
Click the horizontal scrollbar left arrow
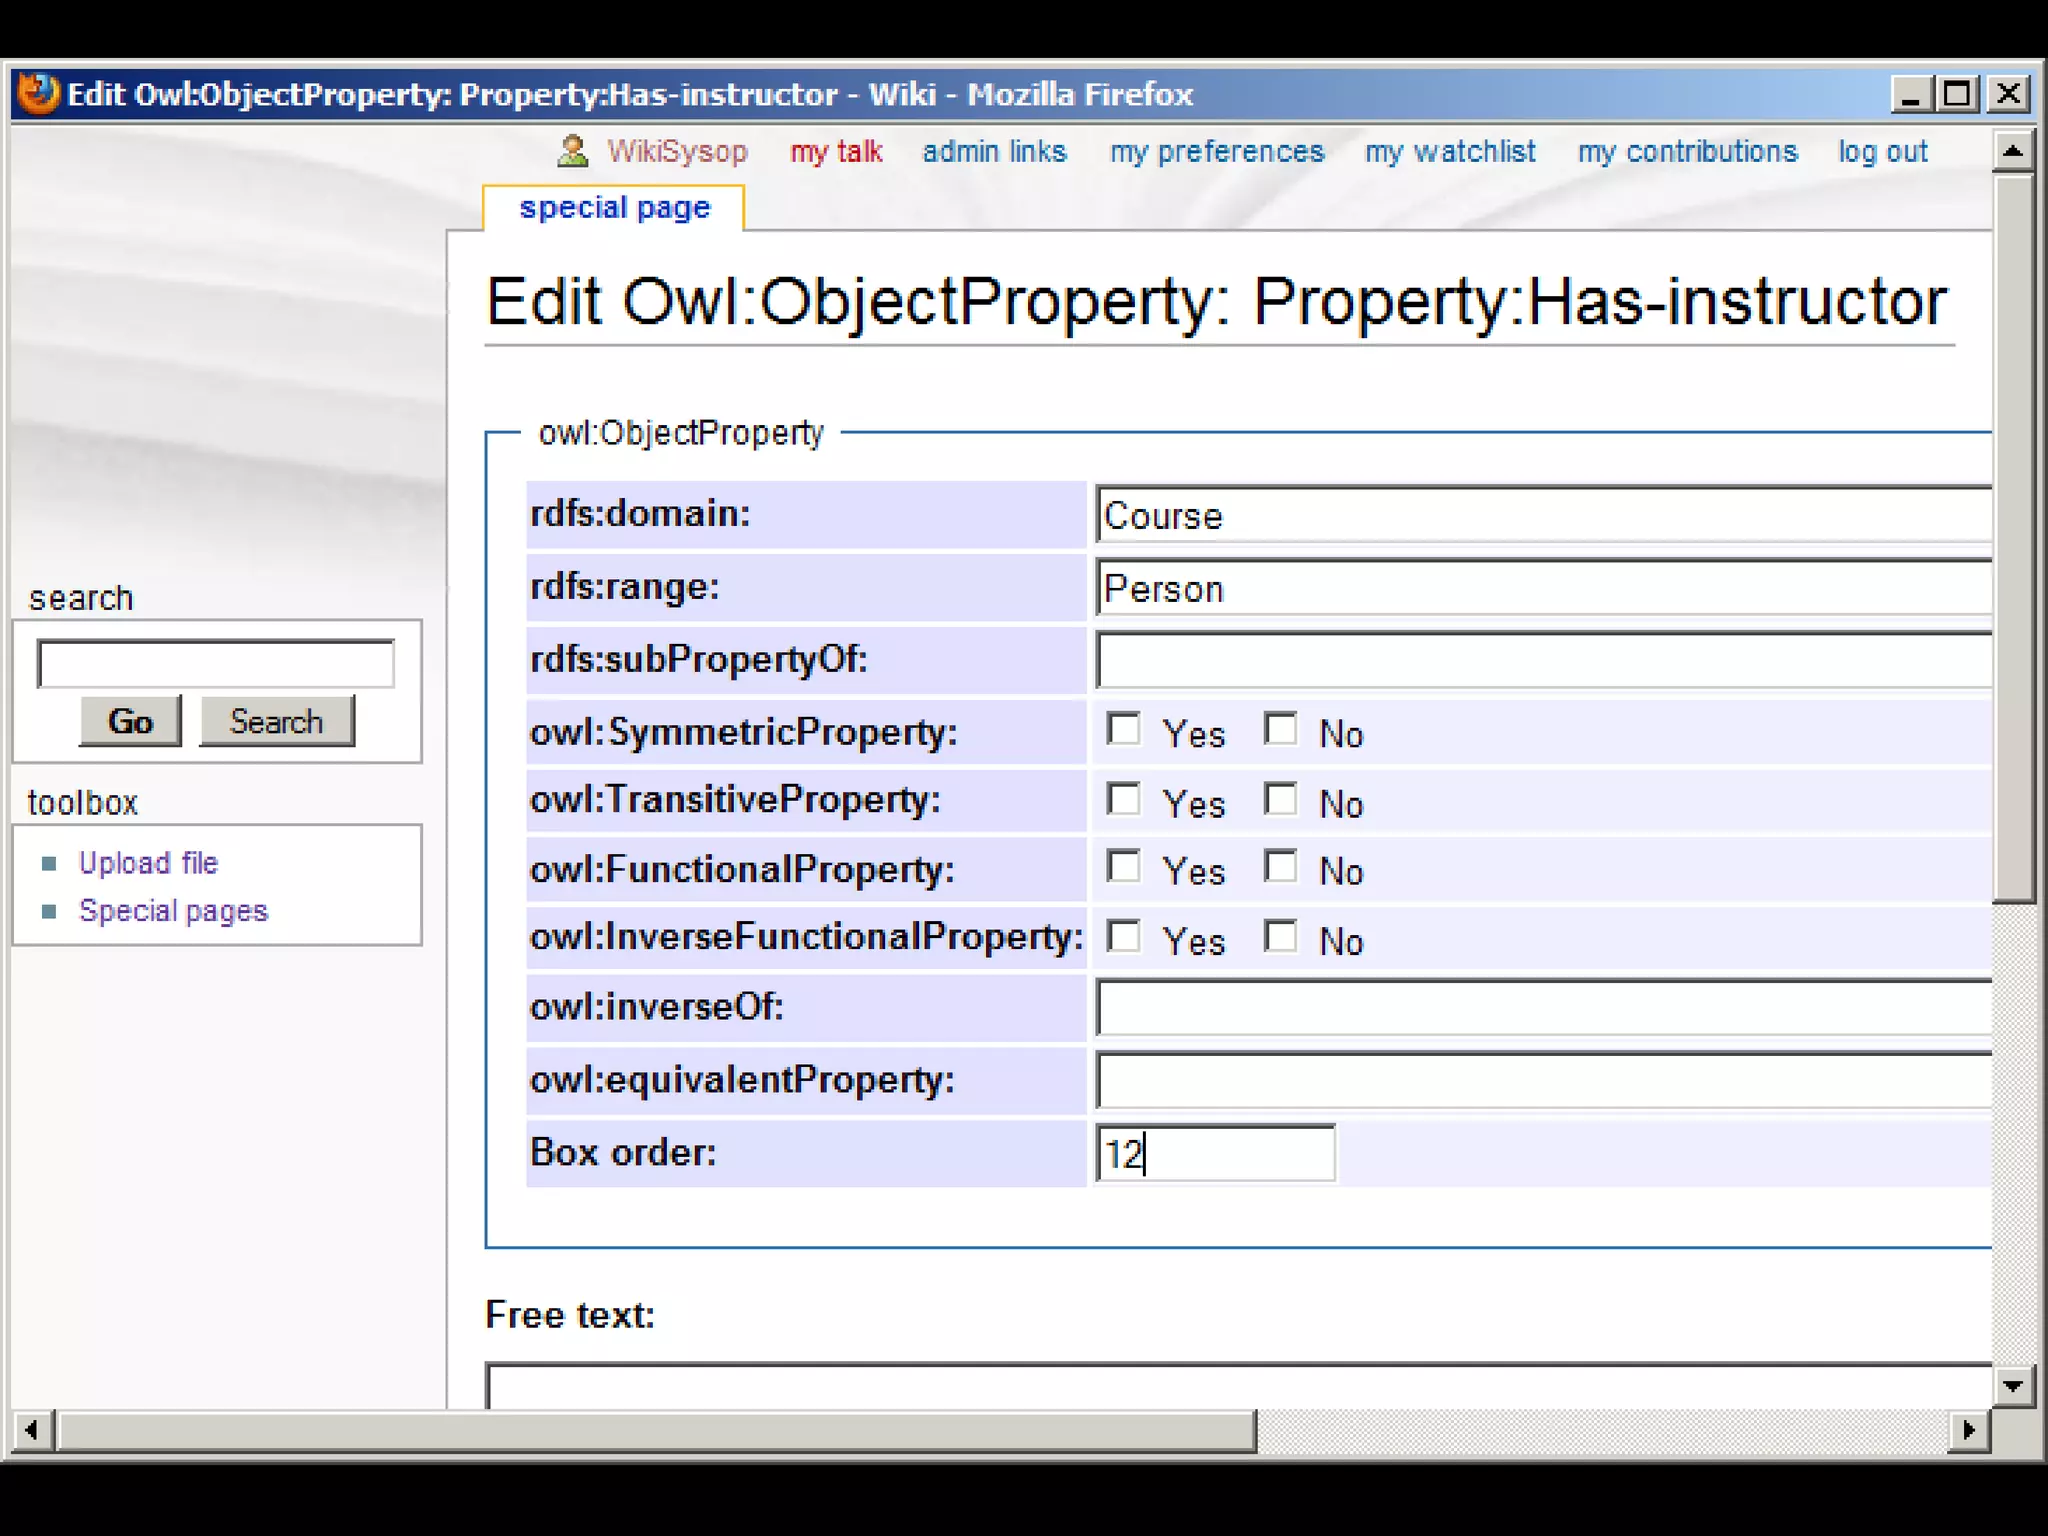tap(32, 1430)
